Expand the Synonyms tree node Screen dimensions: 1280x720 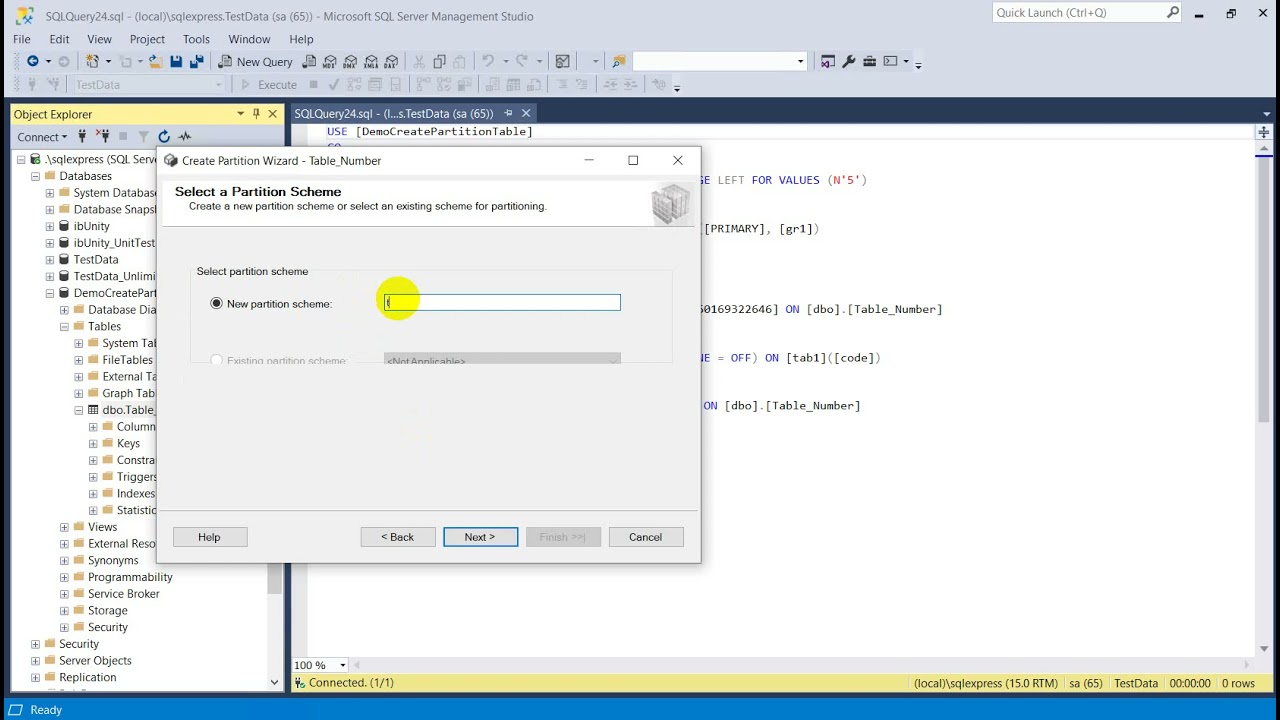(64, 560)
